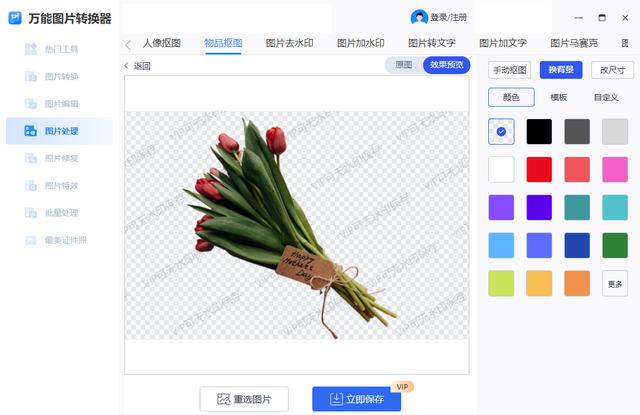Click the 重选图片 reselect image button
This screenshot has height=415, width=640.
244,399
